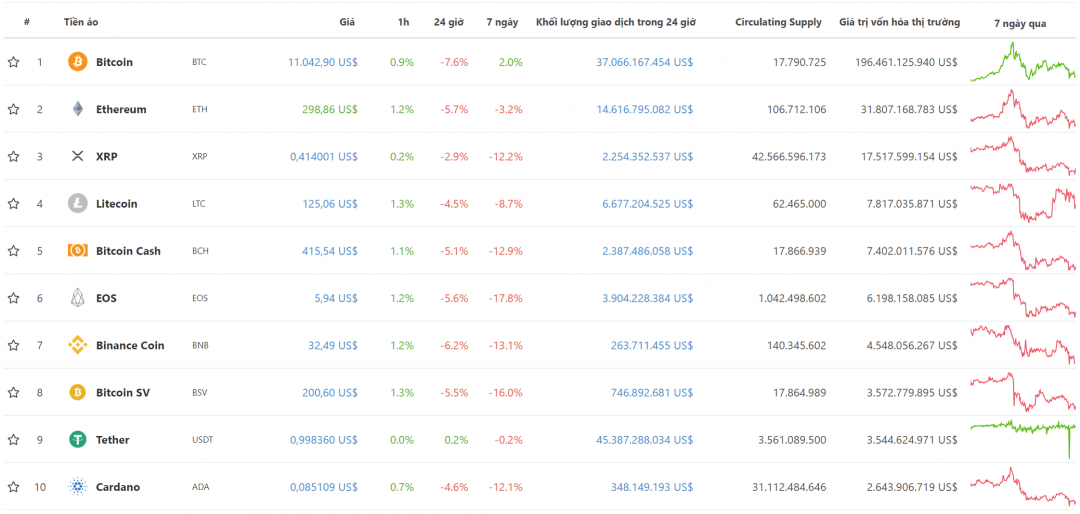Viewport: 1080px width, 514px height.
Task: Open the Ethereum coin name link
Action: click(121, 109)
